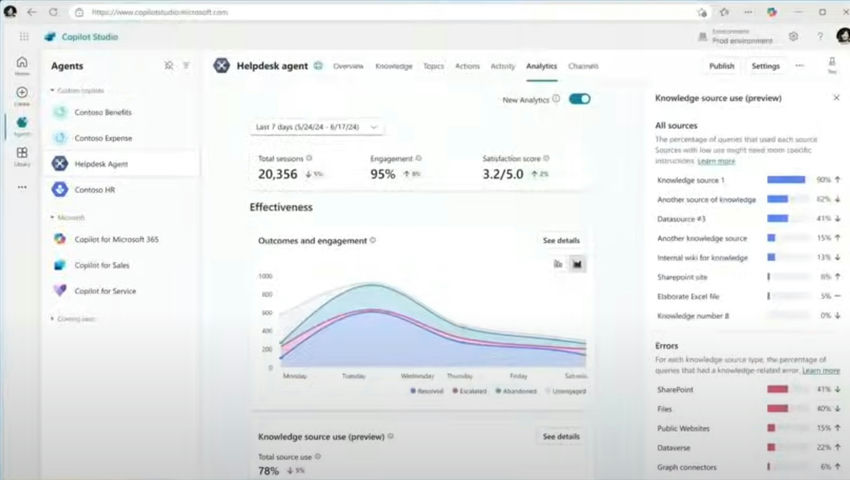Close the Knowledge source use panel
This screenshot has width=850, height=480.
[836, 98]
